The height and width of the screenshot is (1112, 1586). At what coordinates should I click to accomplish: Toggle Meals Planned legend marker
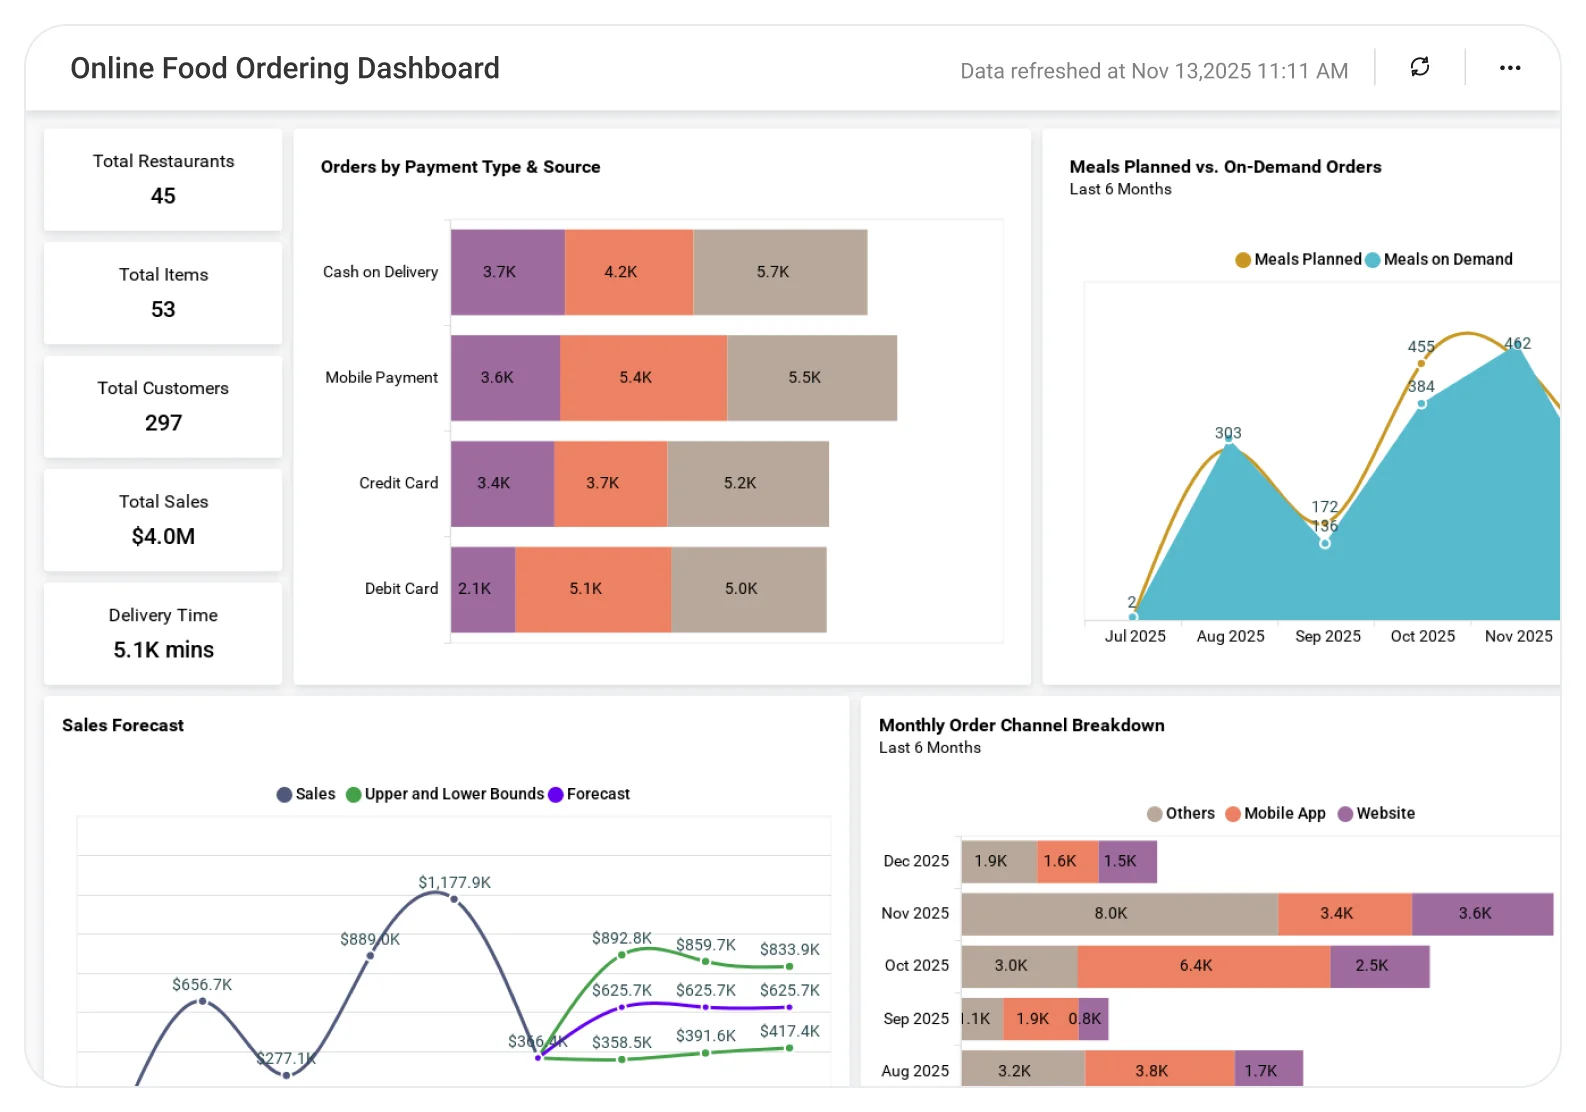[x=1243, y=260]
